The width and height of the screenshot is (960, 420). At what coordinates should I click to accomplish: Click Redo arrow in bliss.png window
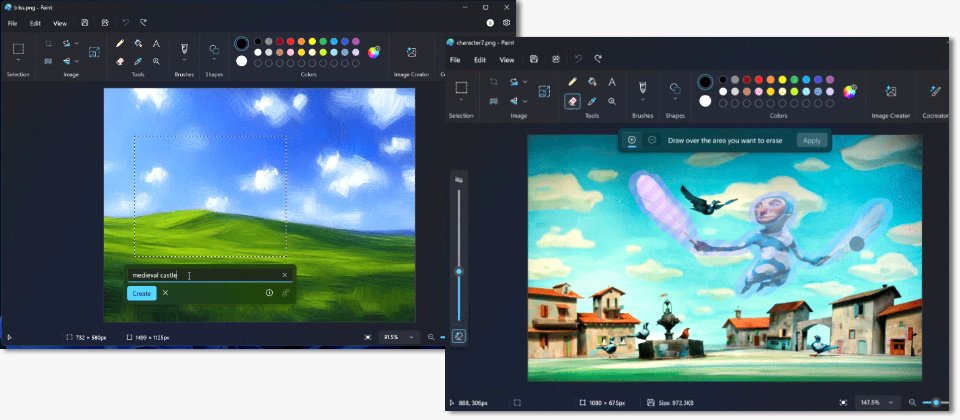143,23
